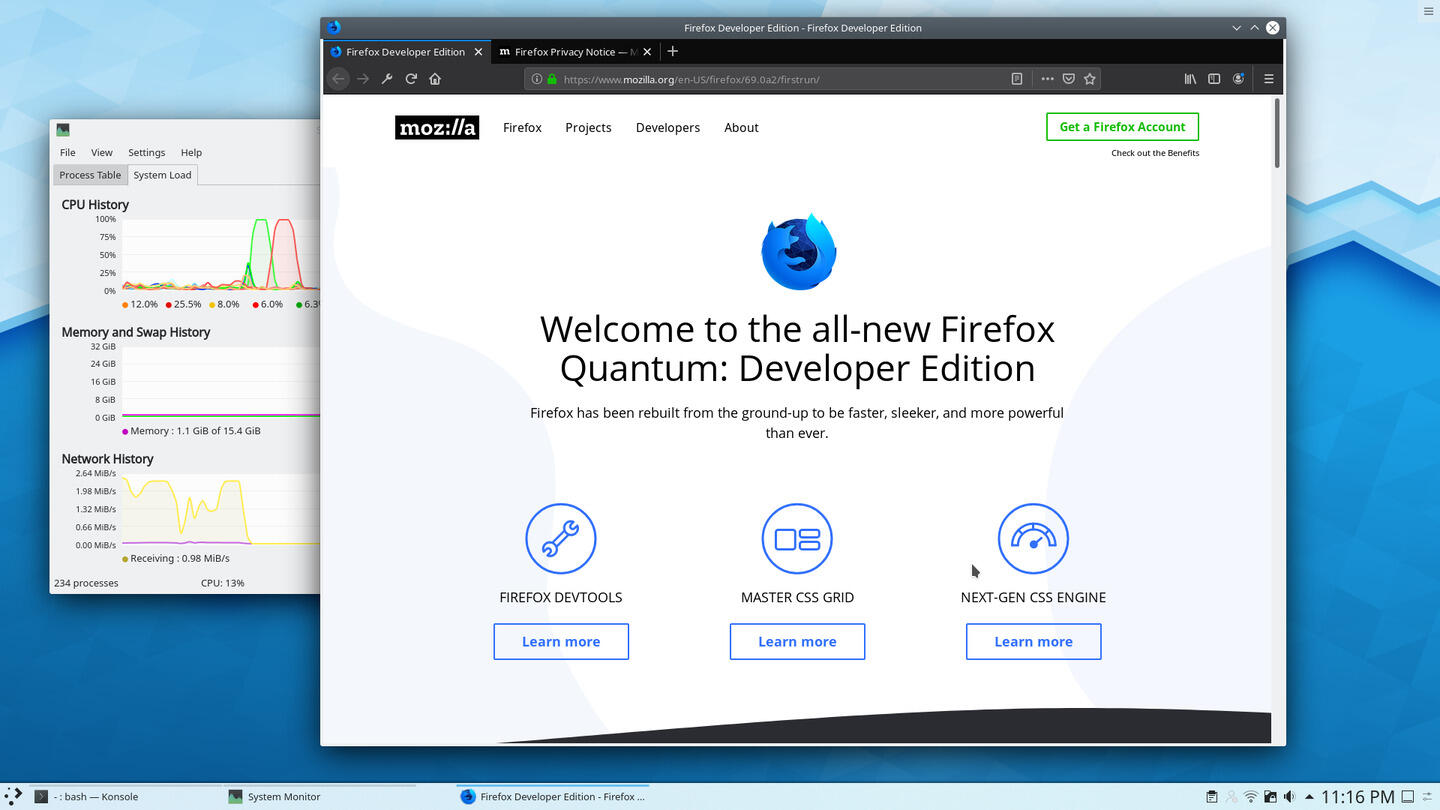This screenshot has height=810, width=1440.
Task: Switch to Process Table tab in System Monitor
Action: coord(90,175)
